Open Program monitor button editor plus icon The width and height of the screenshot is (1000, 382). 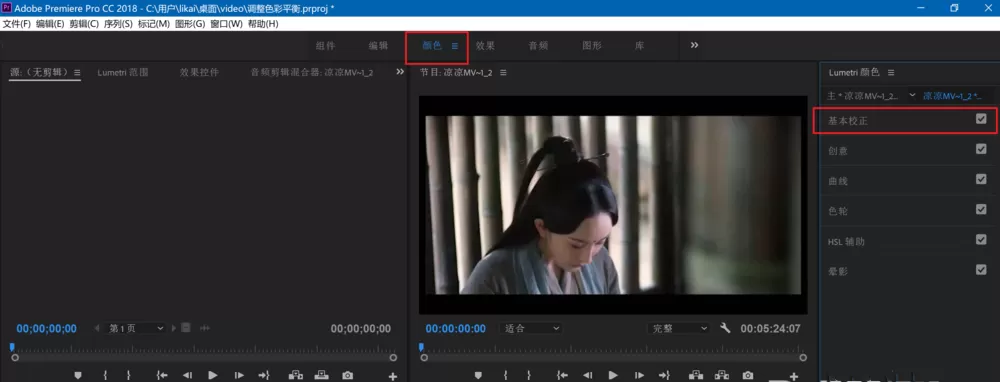point(793,377)
